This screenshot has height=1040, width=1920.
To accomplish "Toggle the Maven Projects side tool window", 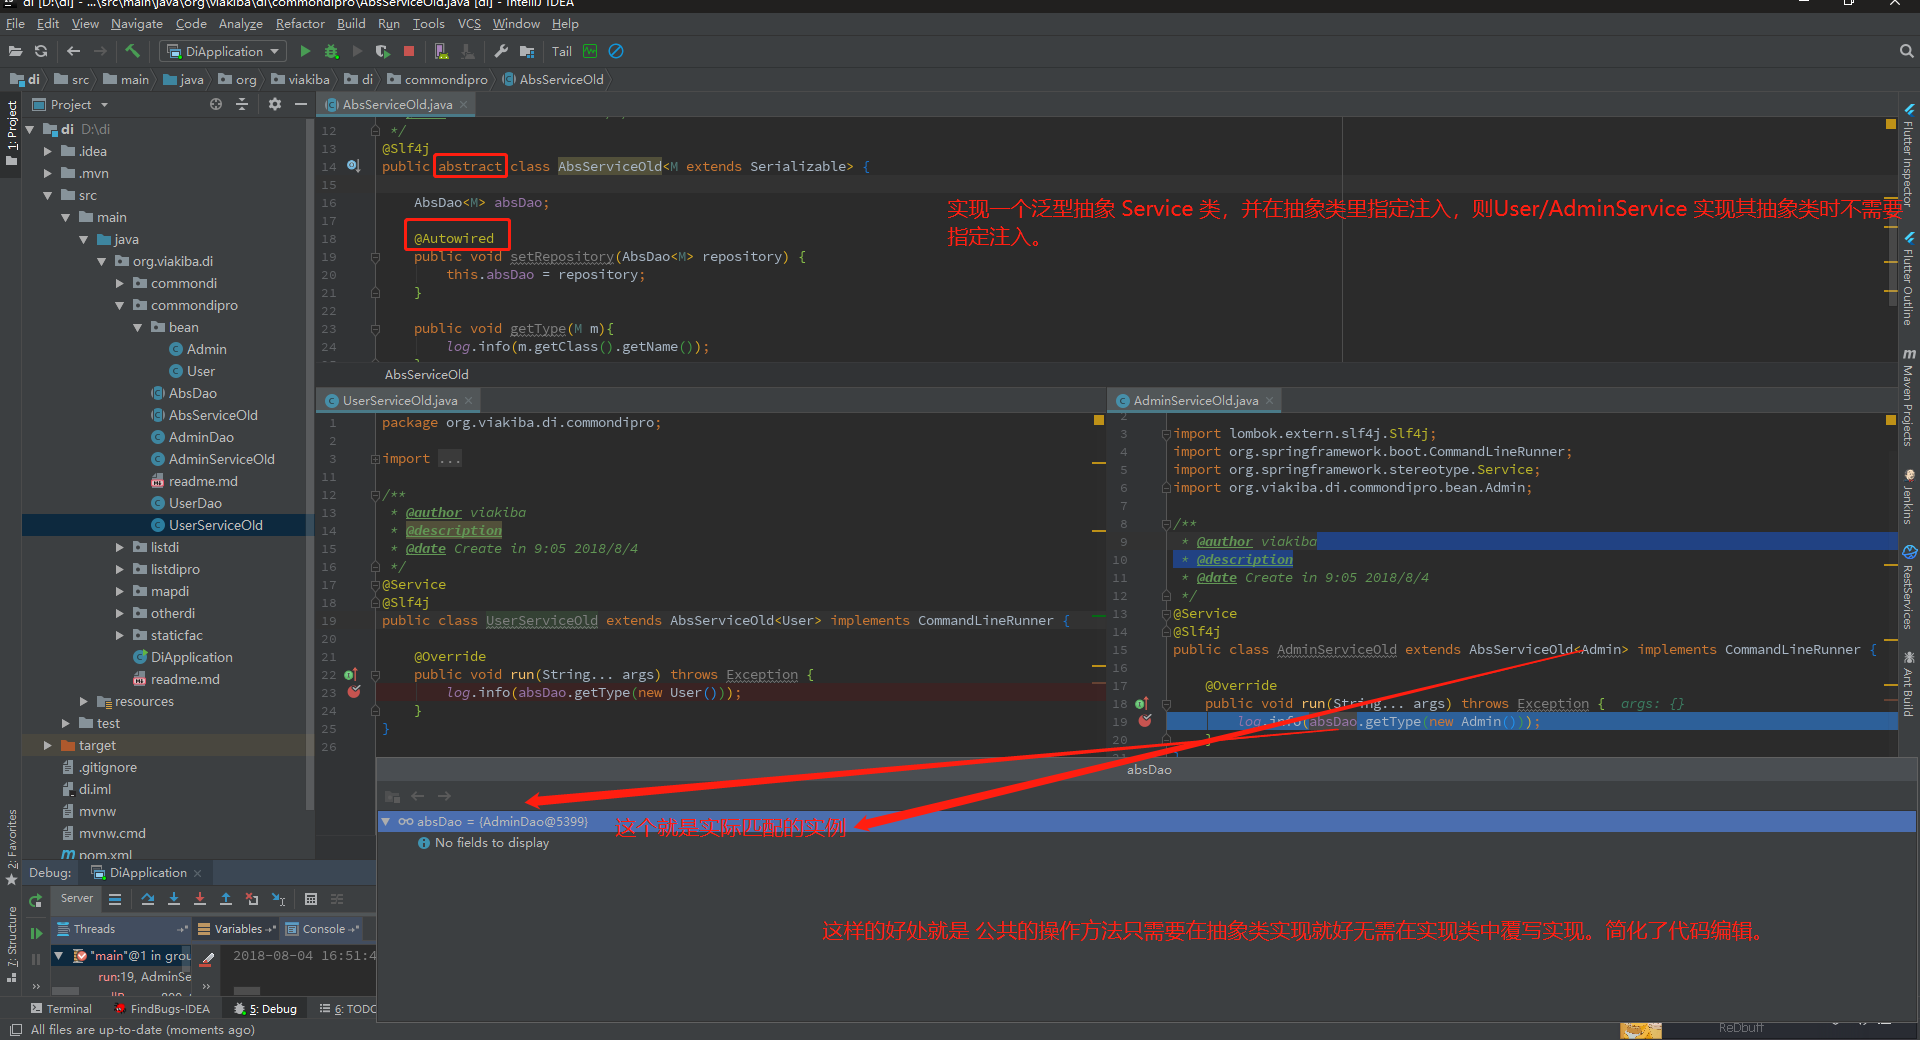I will 1908,398.
